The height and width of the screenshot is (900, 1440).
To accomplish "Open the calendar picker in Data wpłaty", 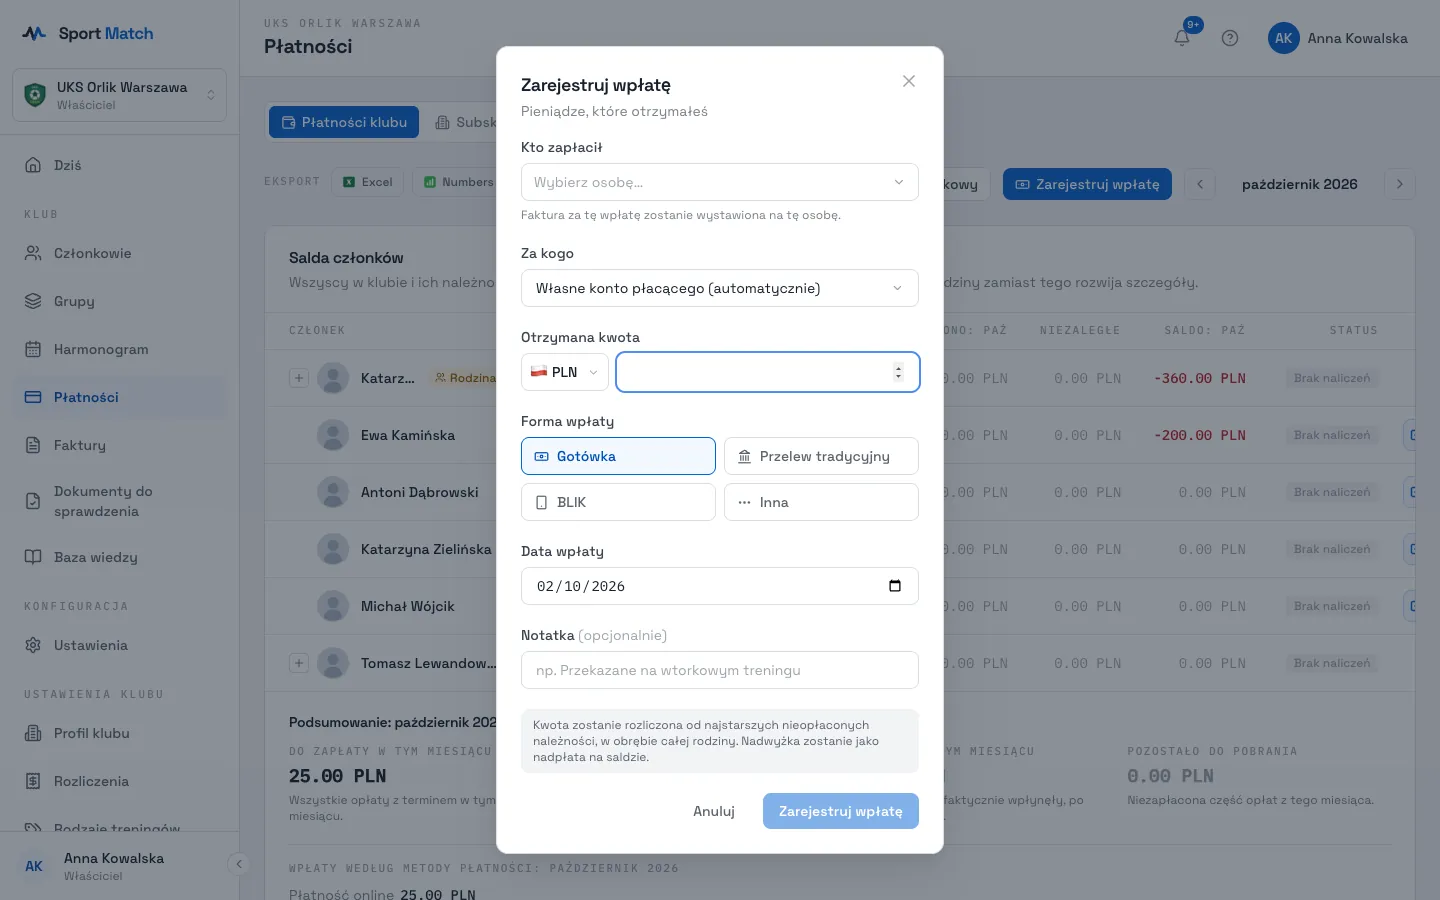I will click(895, 586).
